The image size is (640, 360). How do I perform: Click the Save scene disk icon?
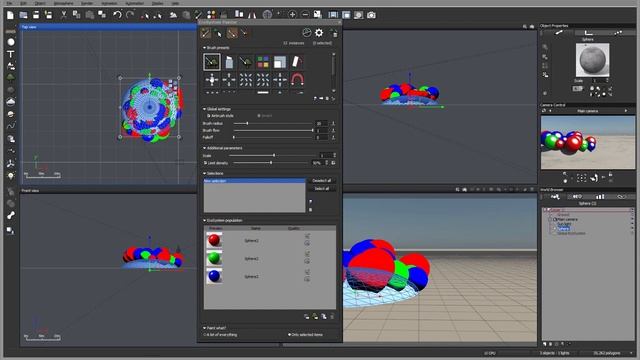click(36, 15)
